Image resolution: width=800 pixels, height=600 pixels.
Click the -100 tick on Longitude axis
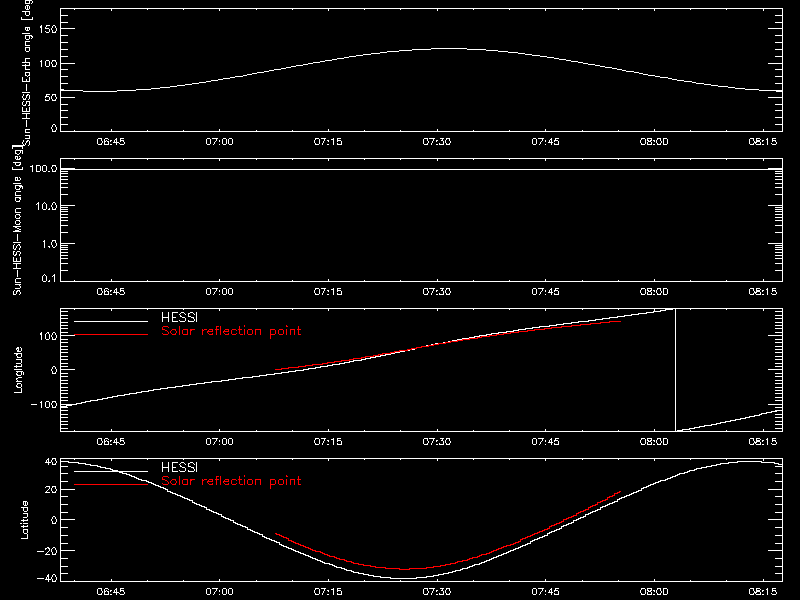[x=44, y=404]
